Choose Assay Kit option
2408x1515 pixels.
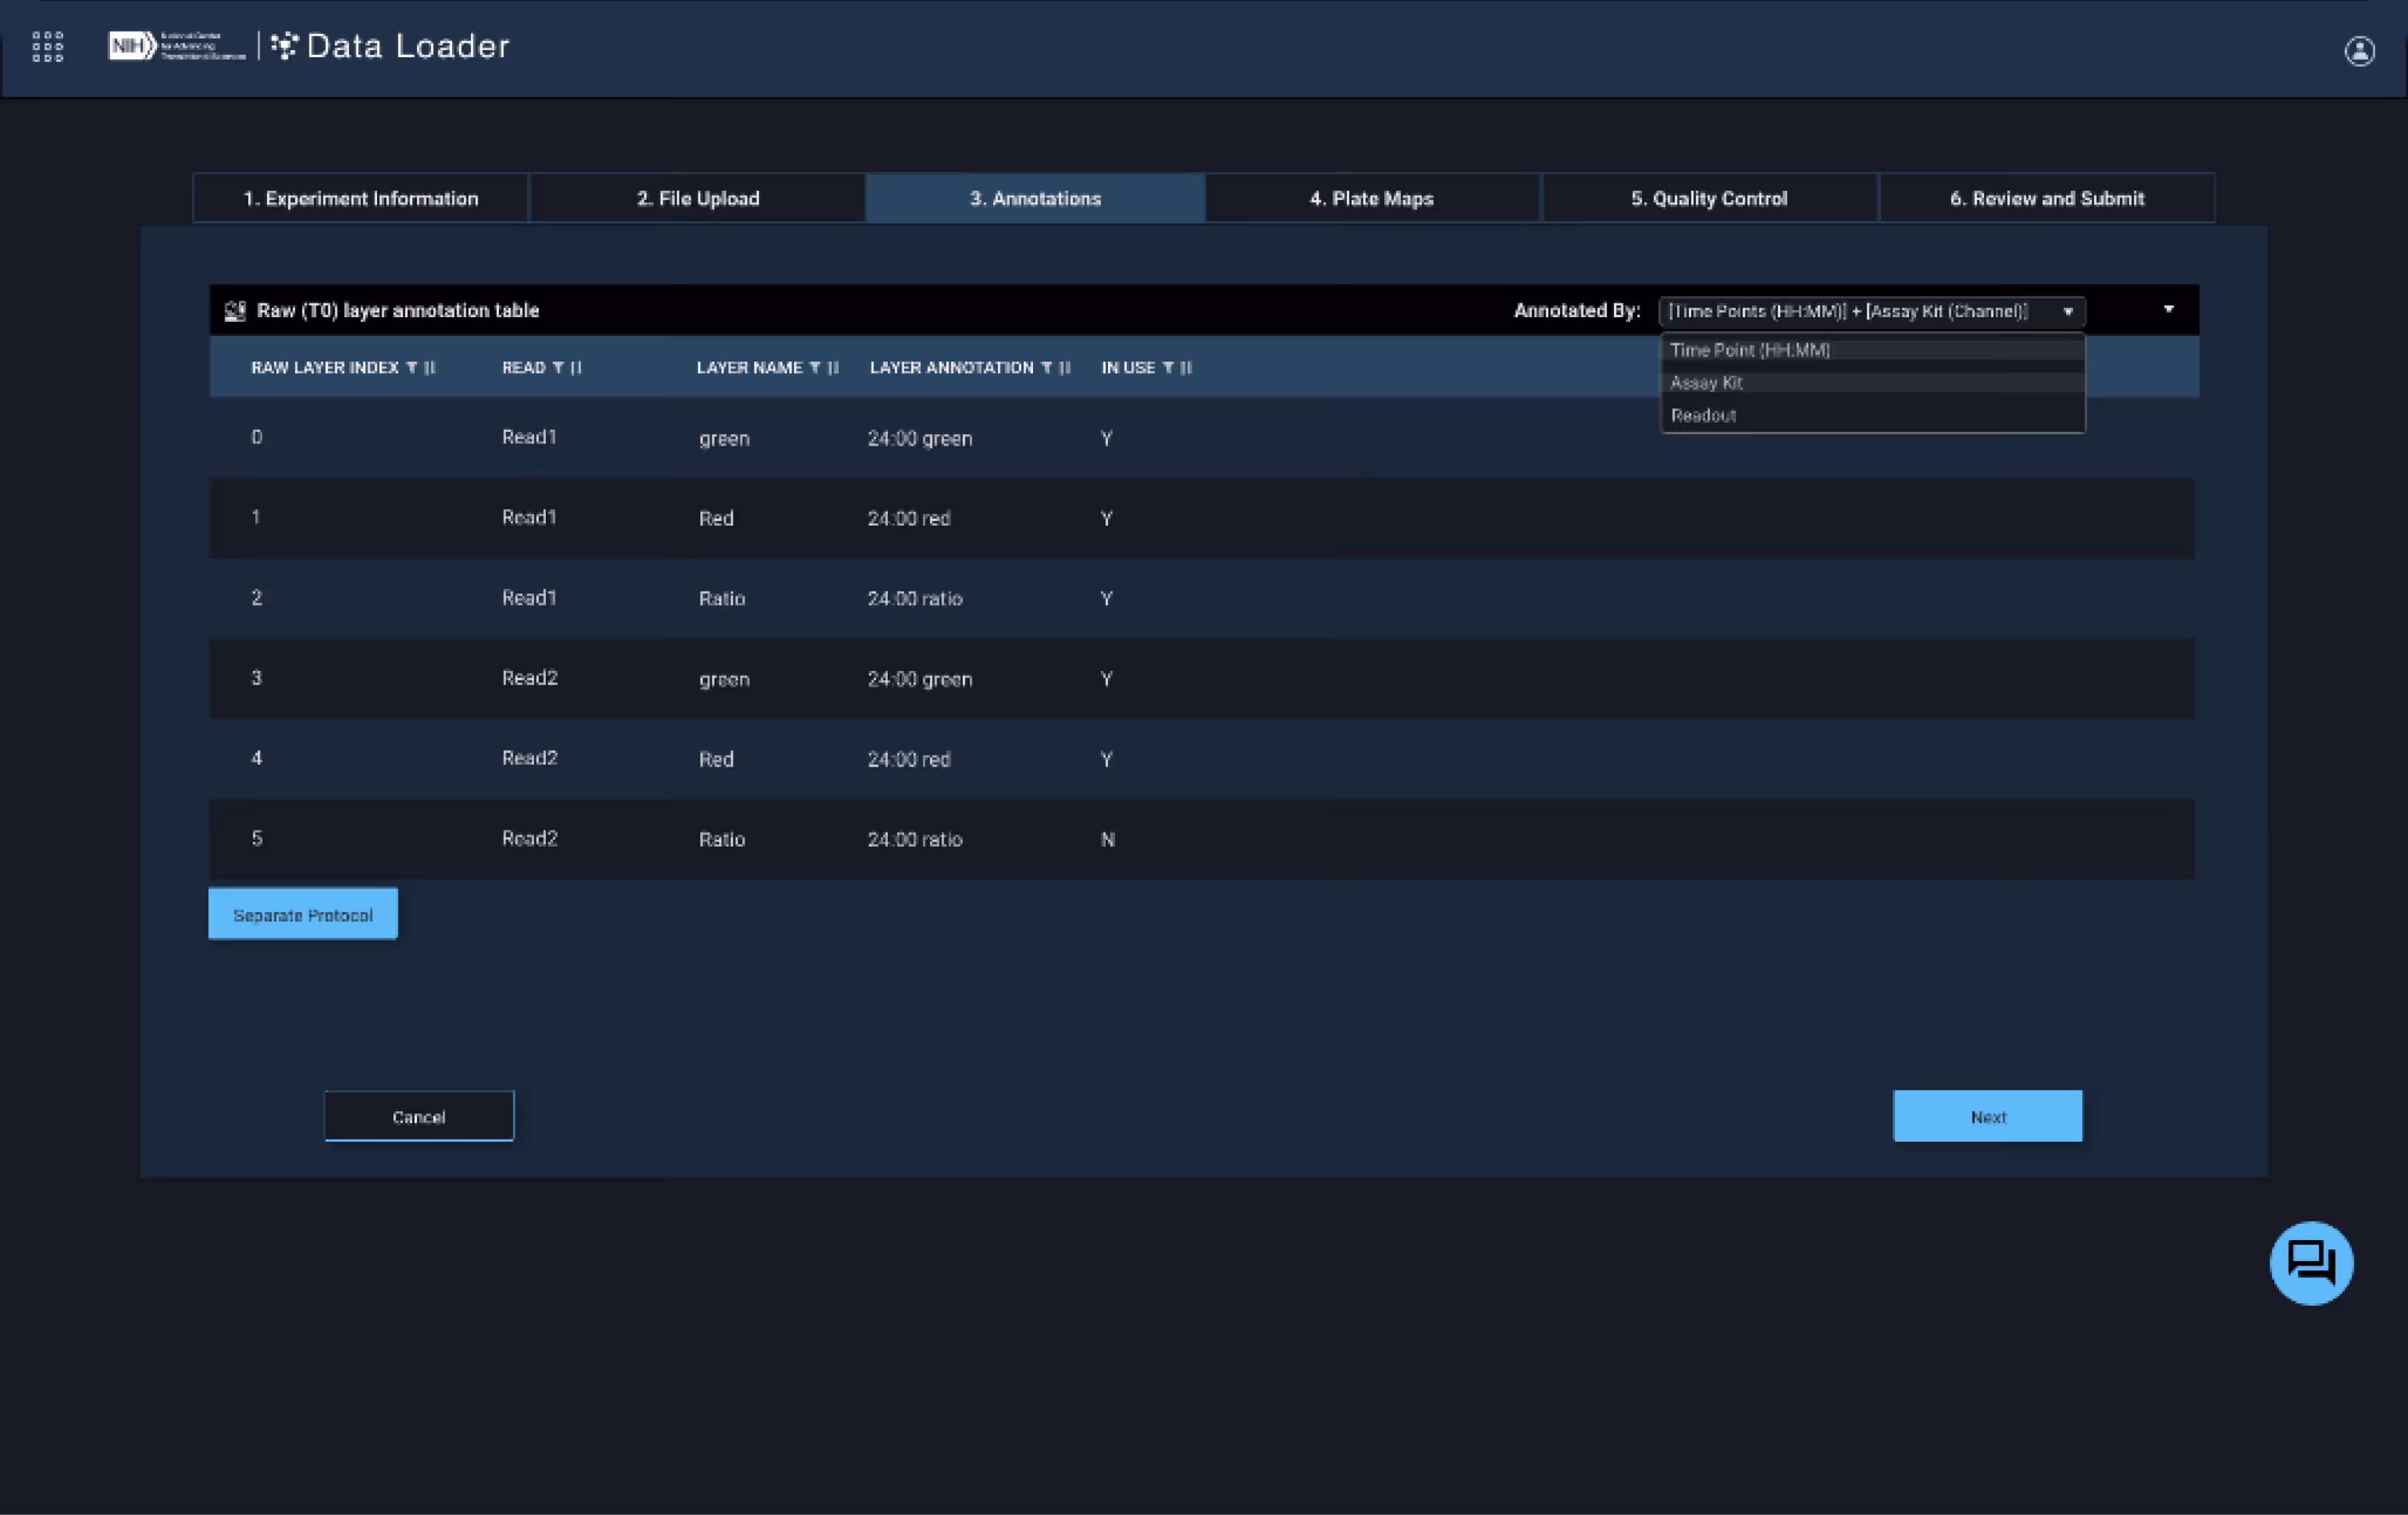1872,383
